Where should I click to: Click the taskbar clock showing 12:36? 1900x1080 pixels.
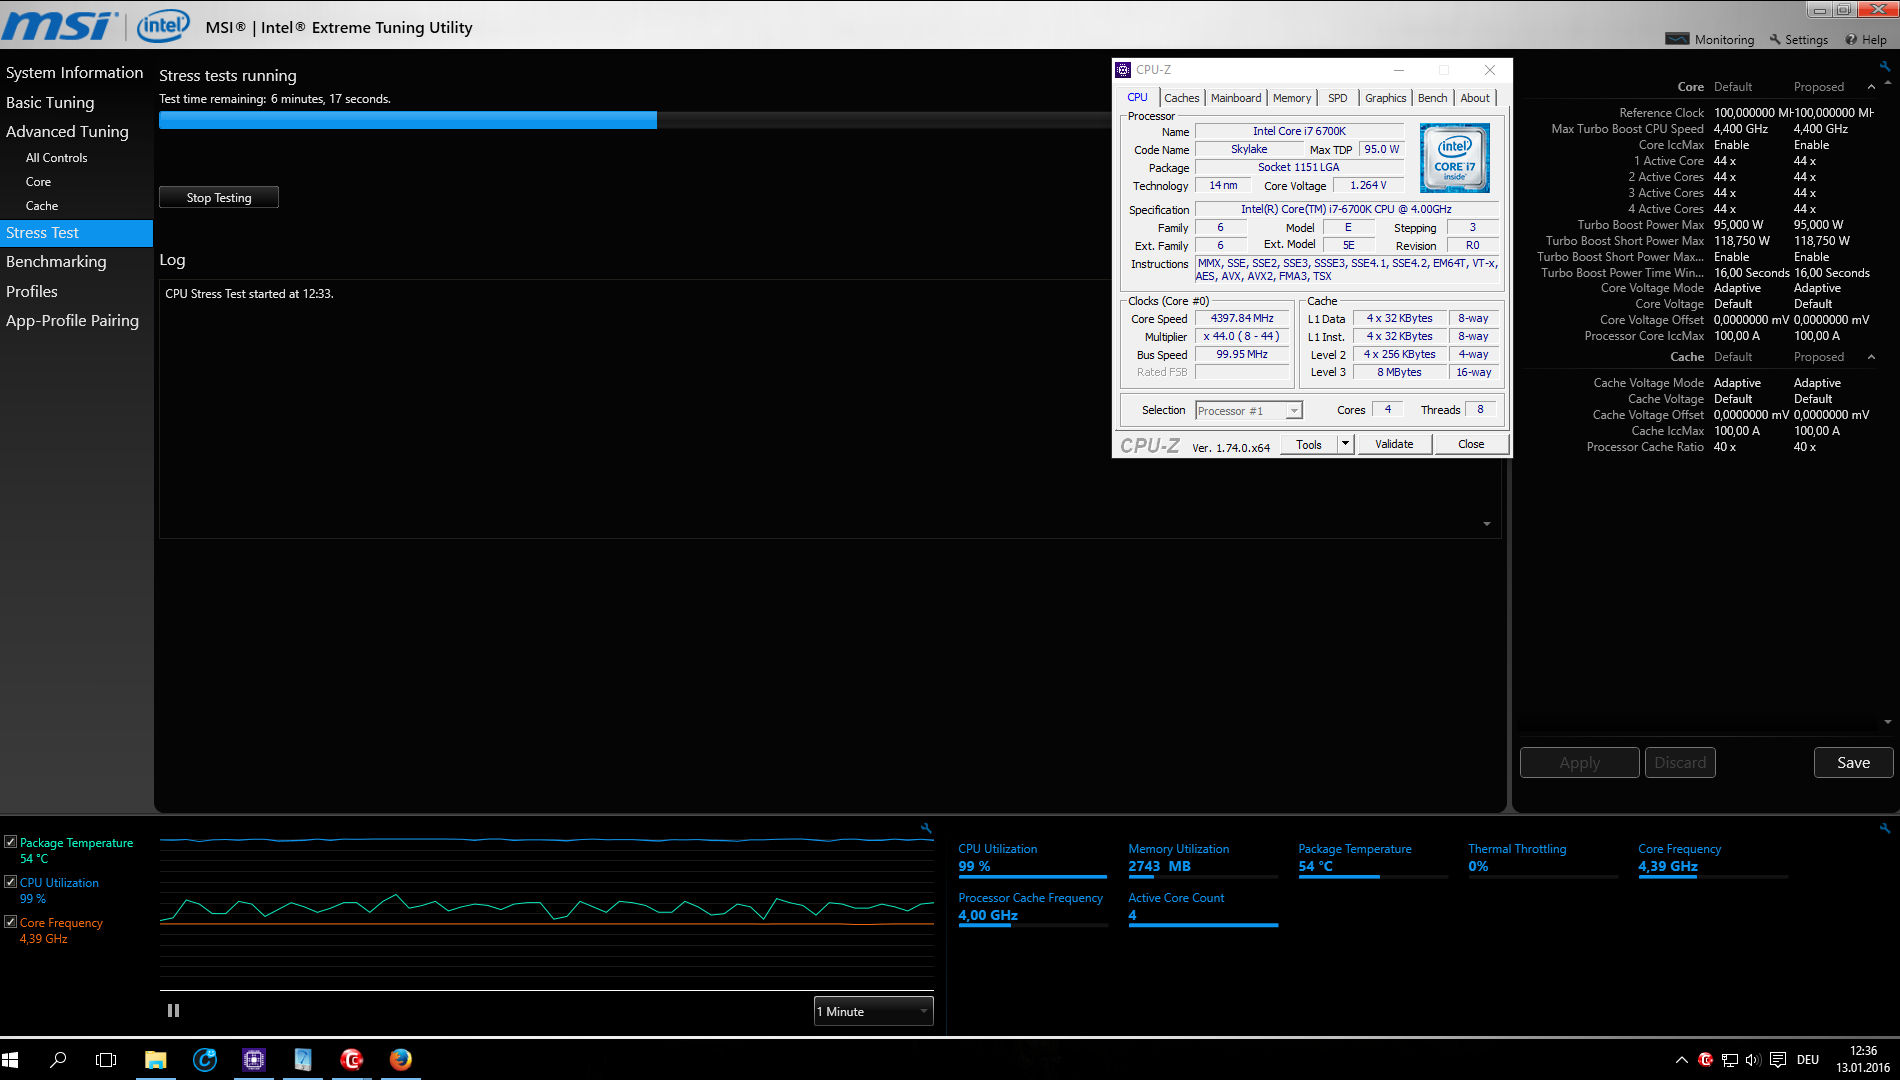click(x=1863, y=1059)
